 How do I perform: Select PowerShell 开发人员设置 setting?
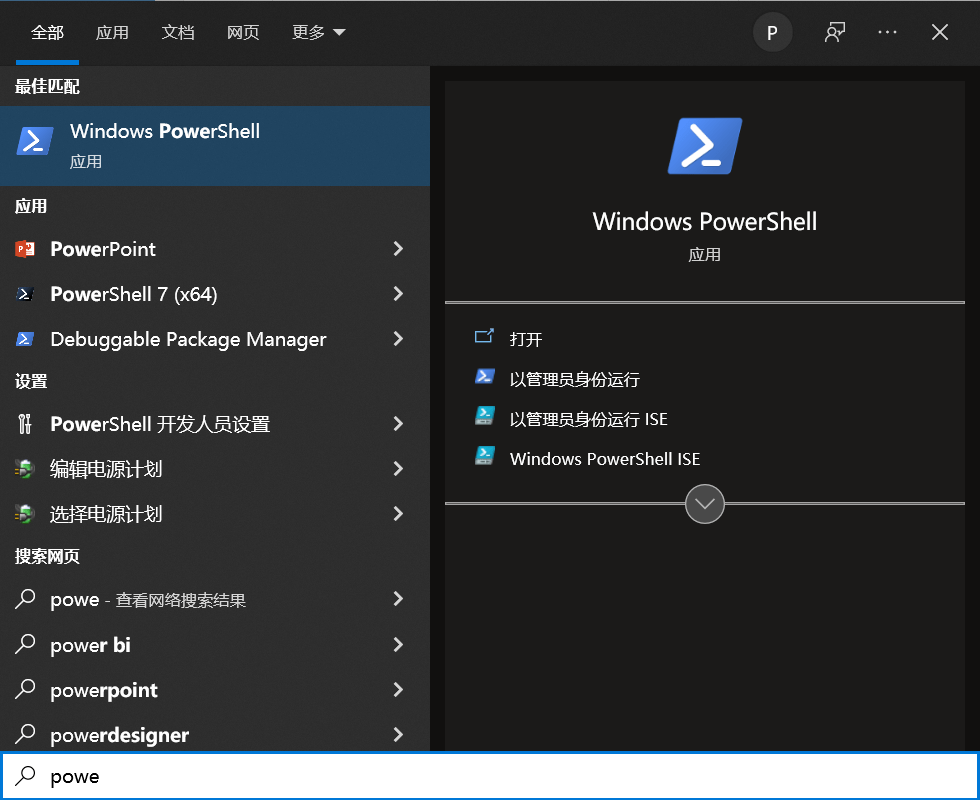tap(160, 424)
